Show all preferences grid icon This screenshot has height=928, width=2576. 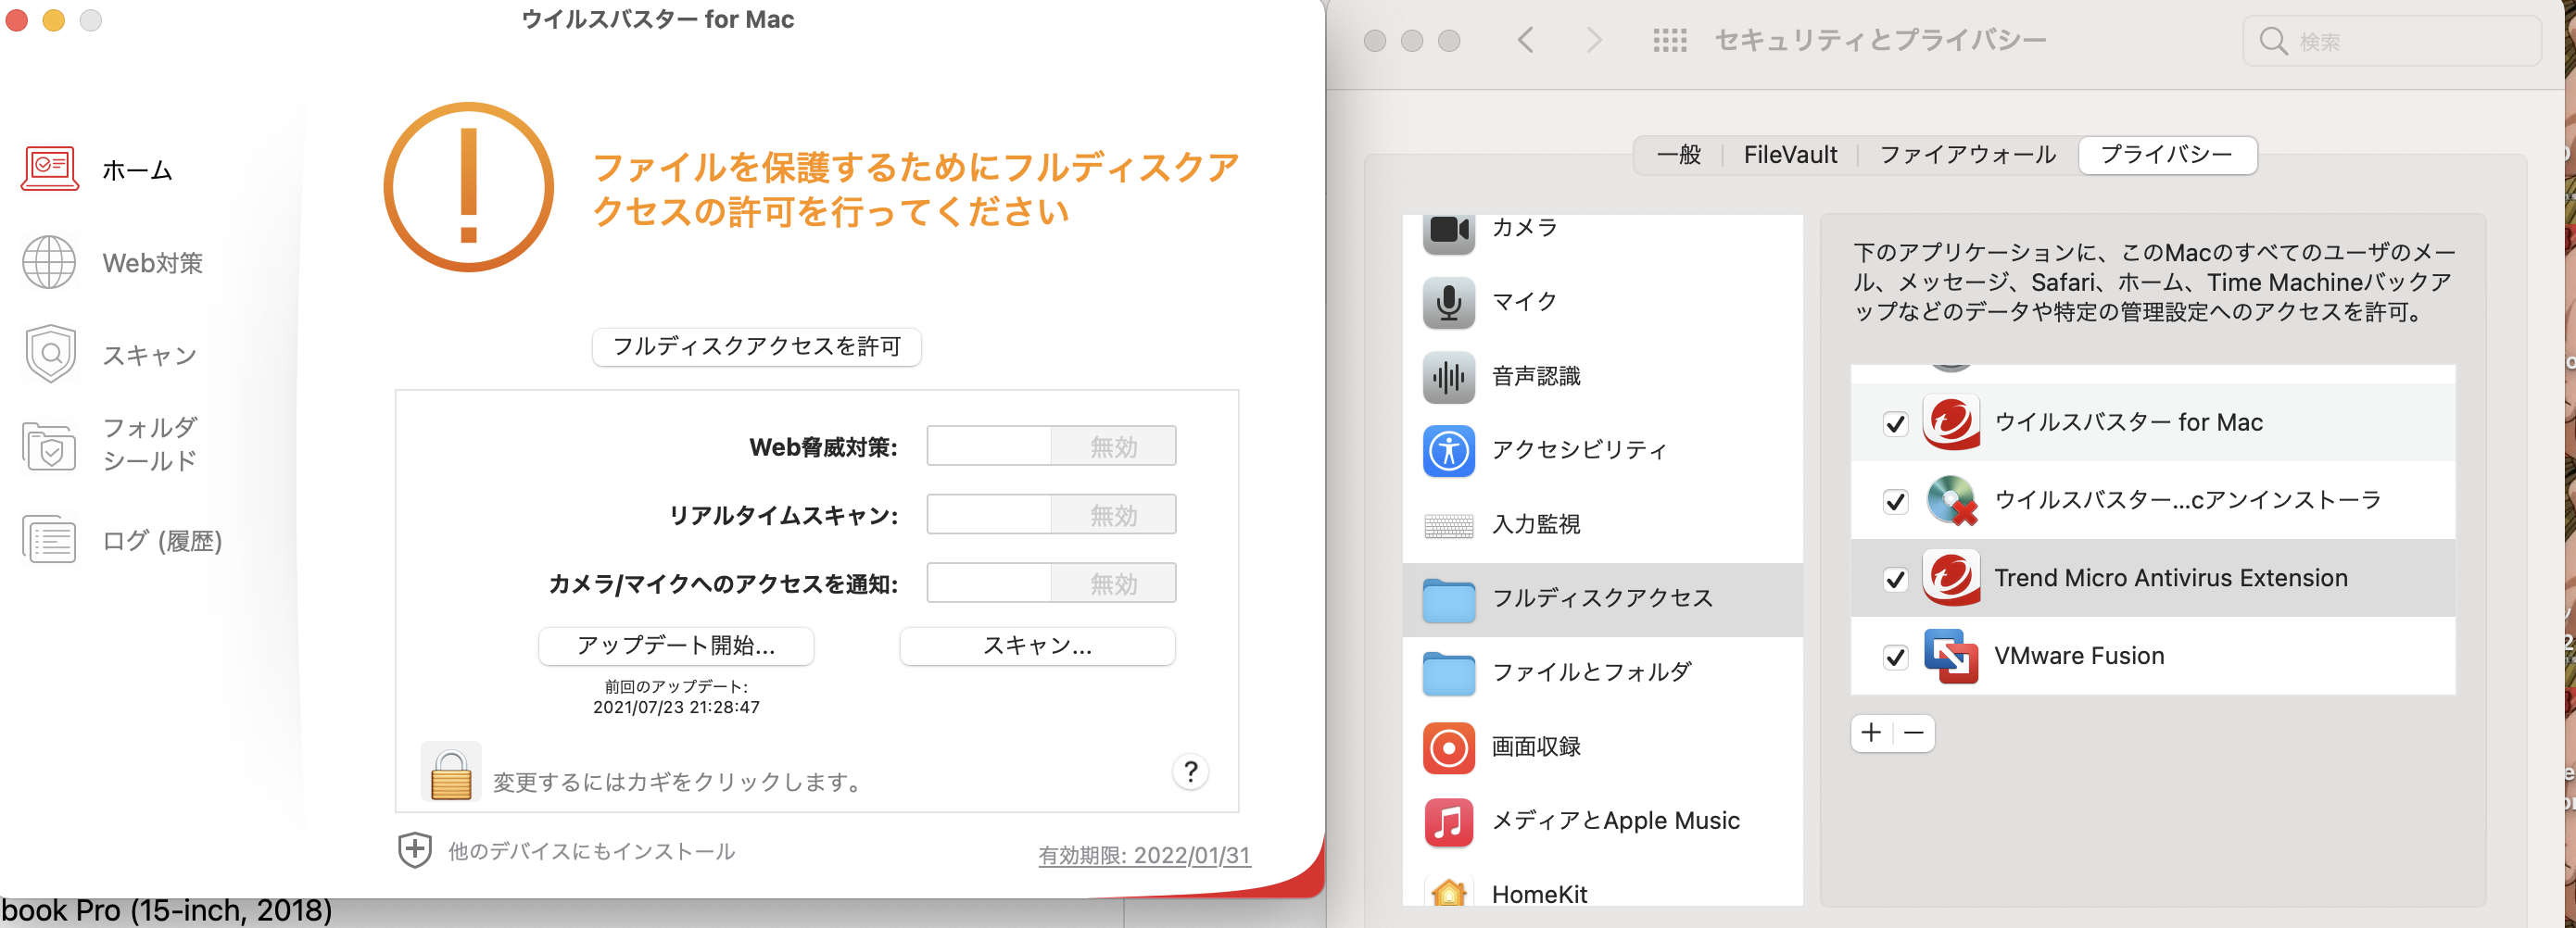point(1669,41)
